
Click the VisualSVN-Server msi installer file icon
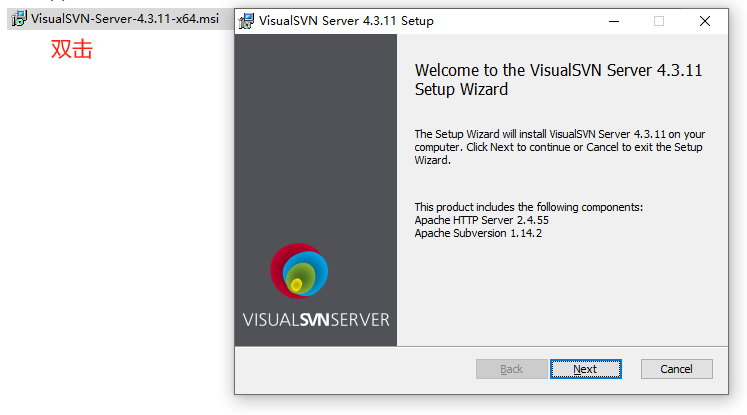coord(19,19)
